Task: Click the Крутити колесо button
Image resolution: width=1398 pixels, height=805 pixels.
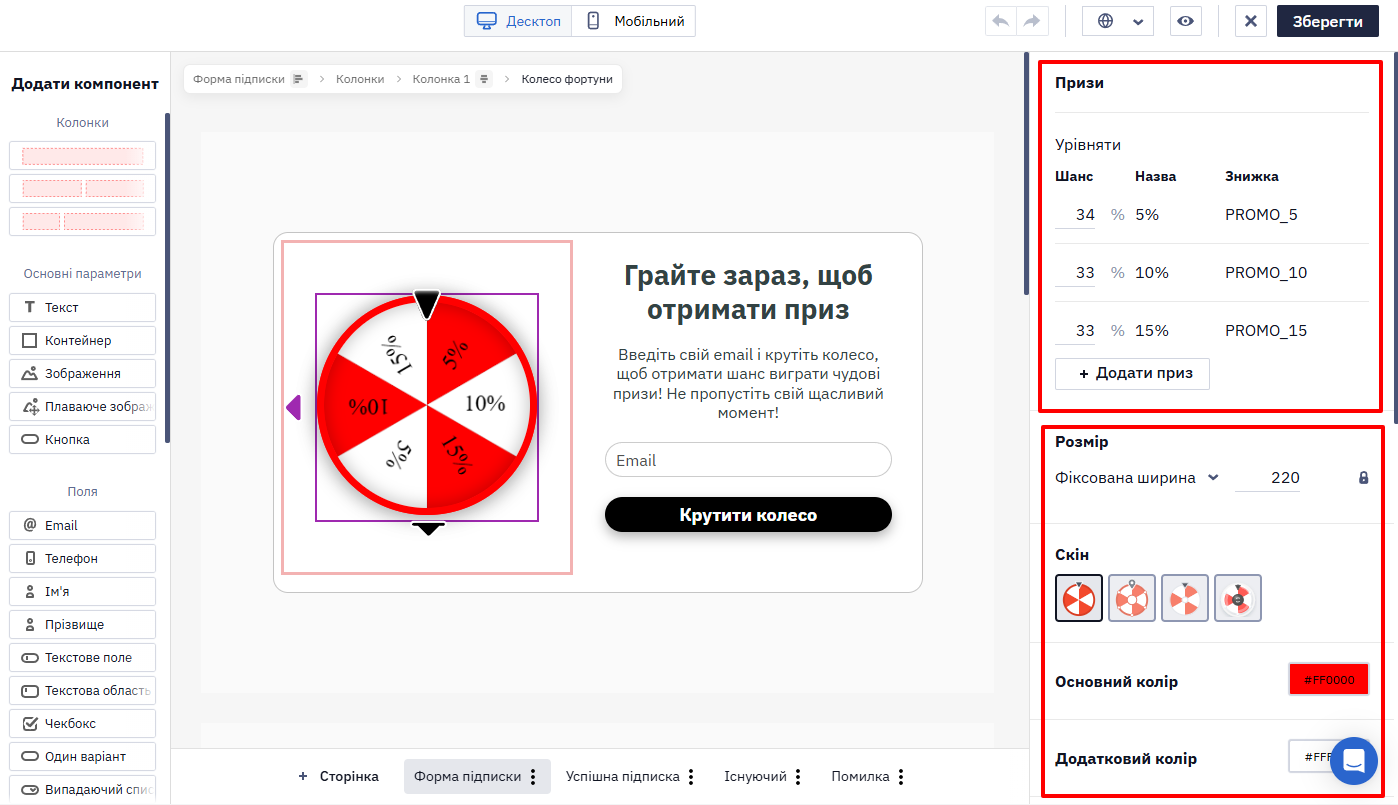Action: [748, 515]
